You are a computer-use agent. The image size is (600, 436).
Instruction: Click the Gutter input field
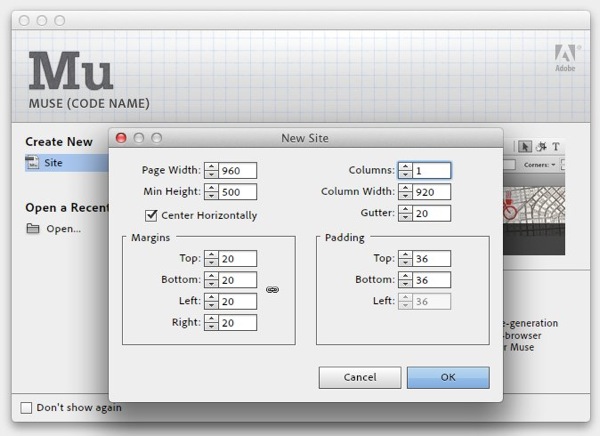(432, 213)
